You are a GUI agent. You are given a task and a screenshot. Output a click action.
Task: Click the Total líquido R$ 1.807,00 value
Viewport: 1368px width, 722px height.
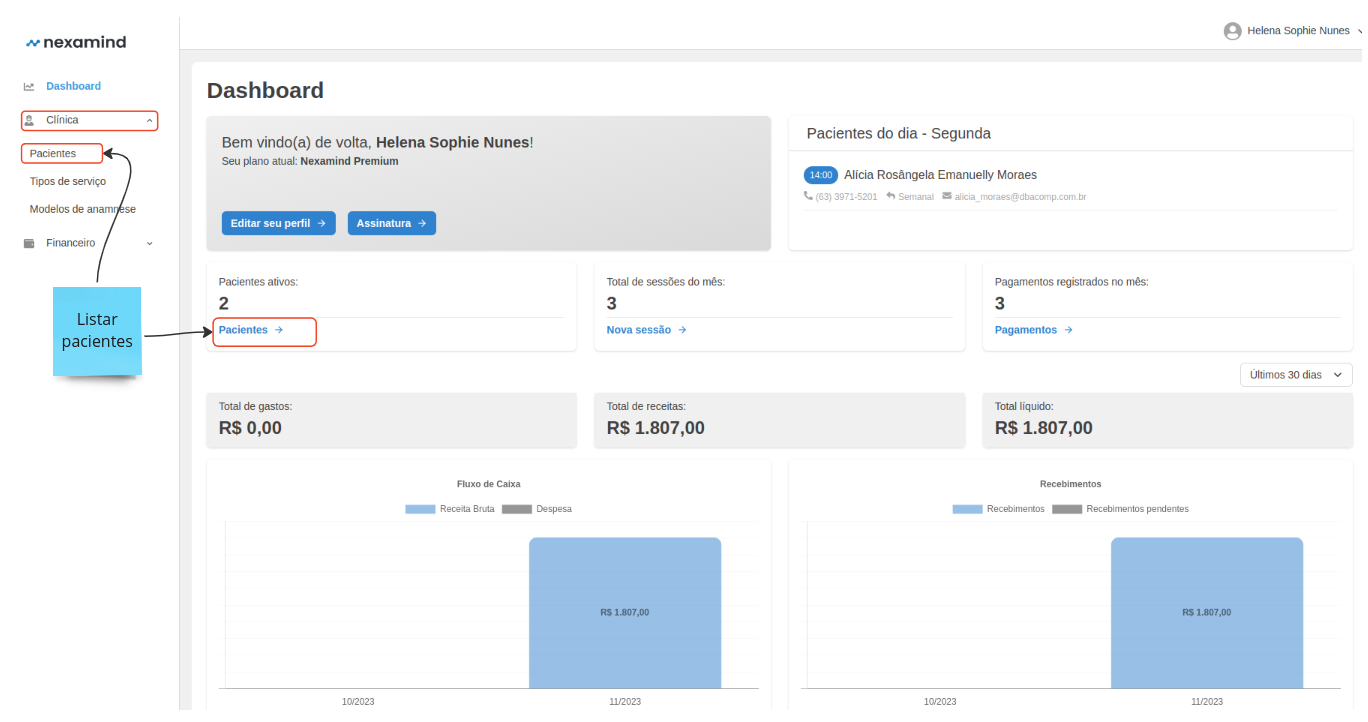[1044, 428]
